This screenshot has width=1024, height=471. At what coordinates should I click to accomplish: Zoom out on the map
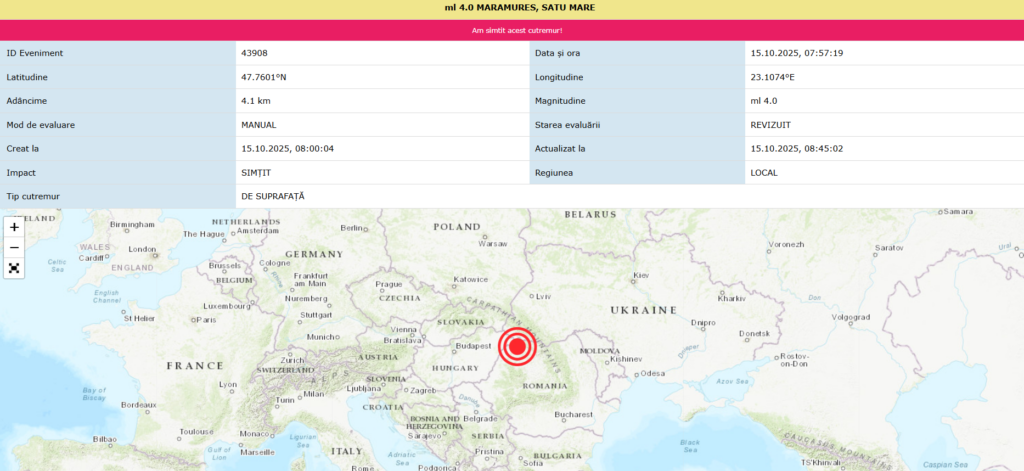pos(14,247)
